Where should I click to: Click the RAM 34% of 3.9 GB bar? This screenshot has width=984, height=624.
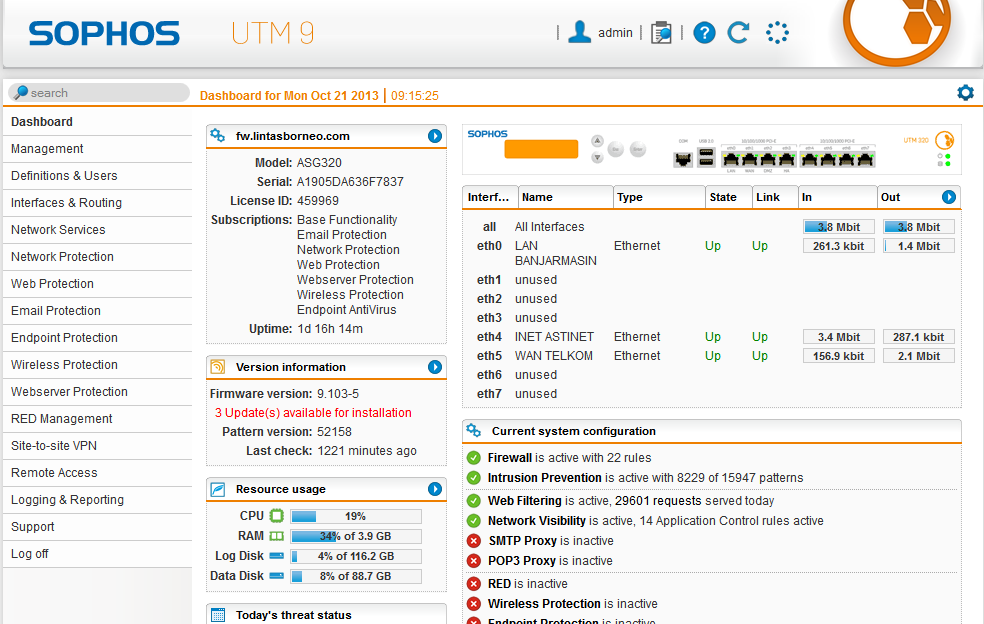click(356, 536)
